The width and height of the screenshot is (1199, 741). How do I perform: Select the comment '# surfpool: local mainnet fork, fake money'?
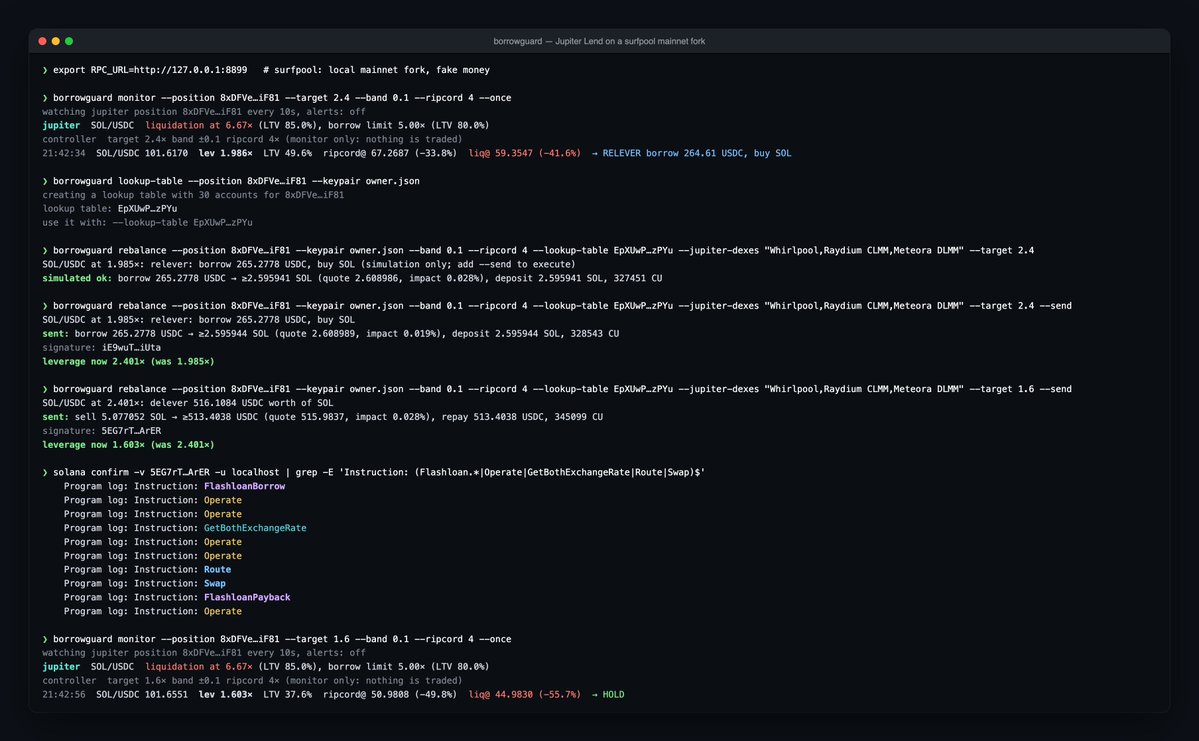(x=376, y=70)
